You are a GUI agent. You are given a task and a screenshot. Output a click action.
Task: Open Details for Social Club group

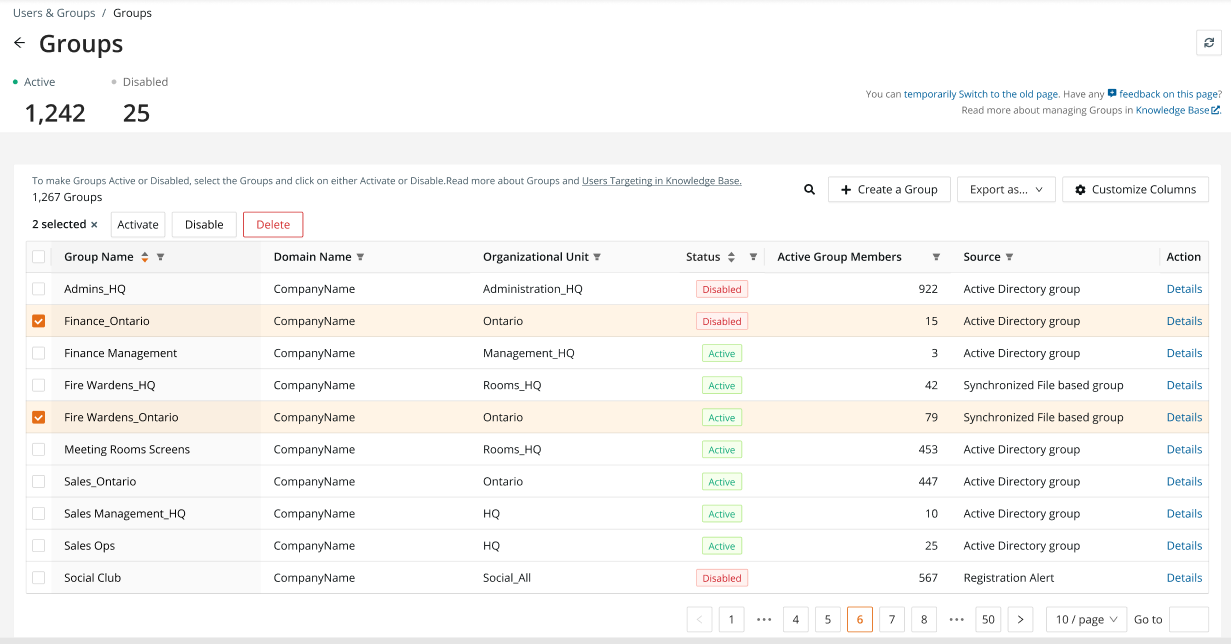tap(1184, 578)
